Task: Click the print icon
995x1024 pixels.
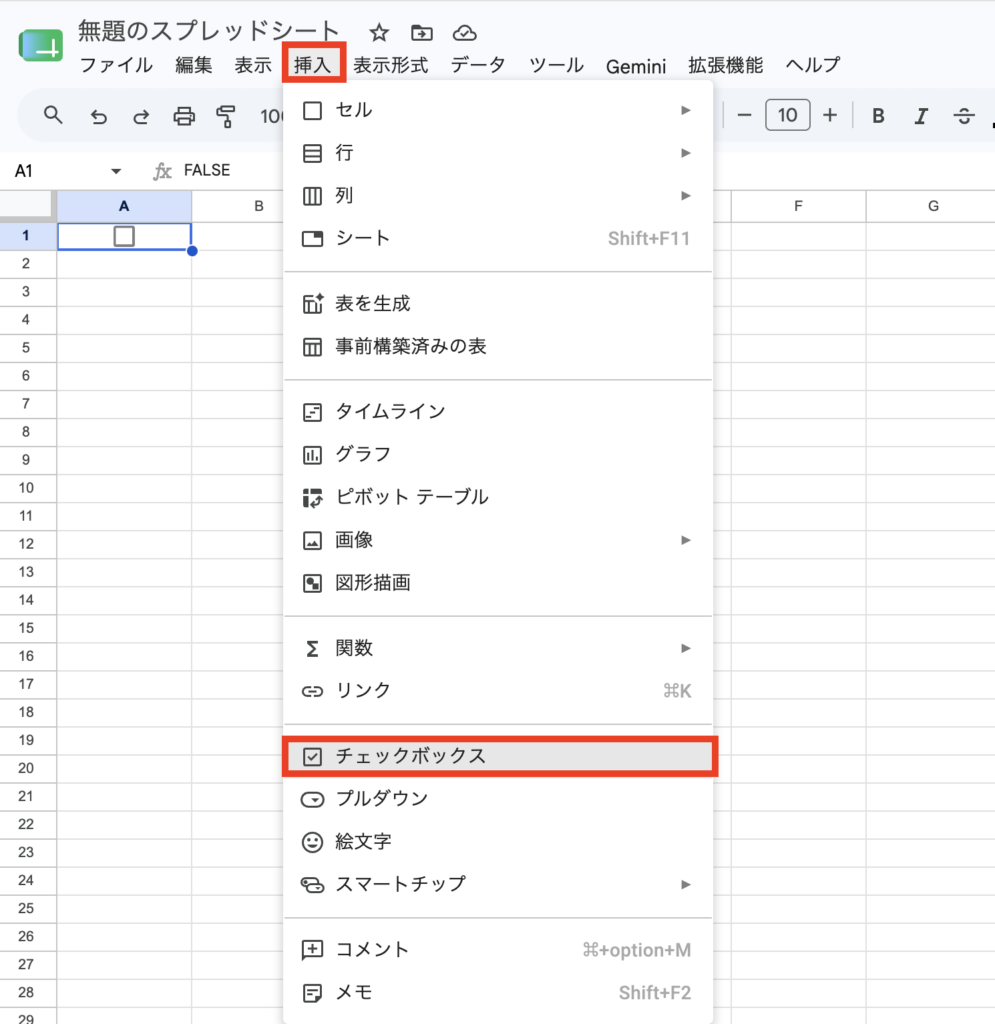Action: point(183,116)
